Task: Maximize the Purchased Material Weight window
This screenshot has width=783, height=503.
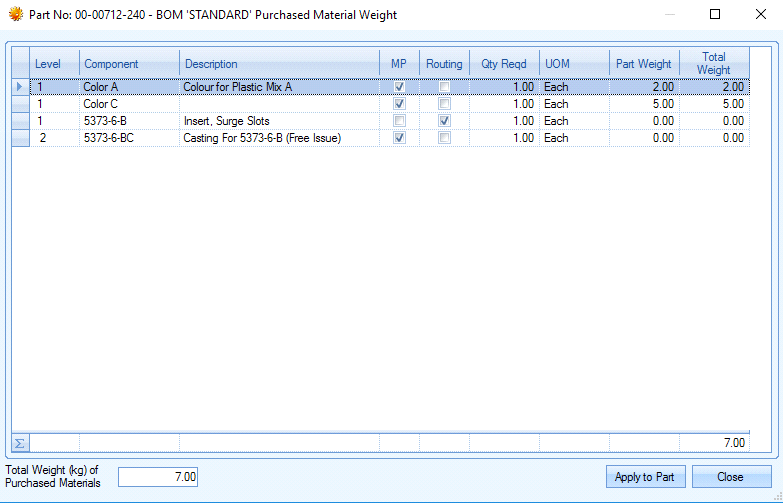Action: 715,15
